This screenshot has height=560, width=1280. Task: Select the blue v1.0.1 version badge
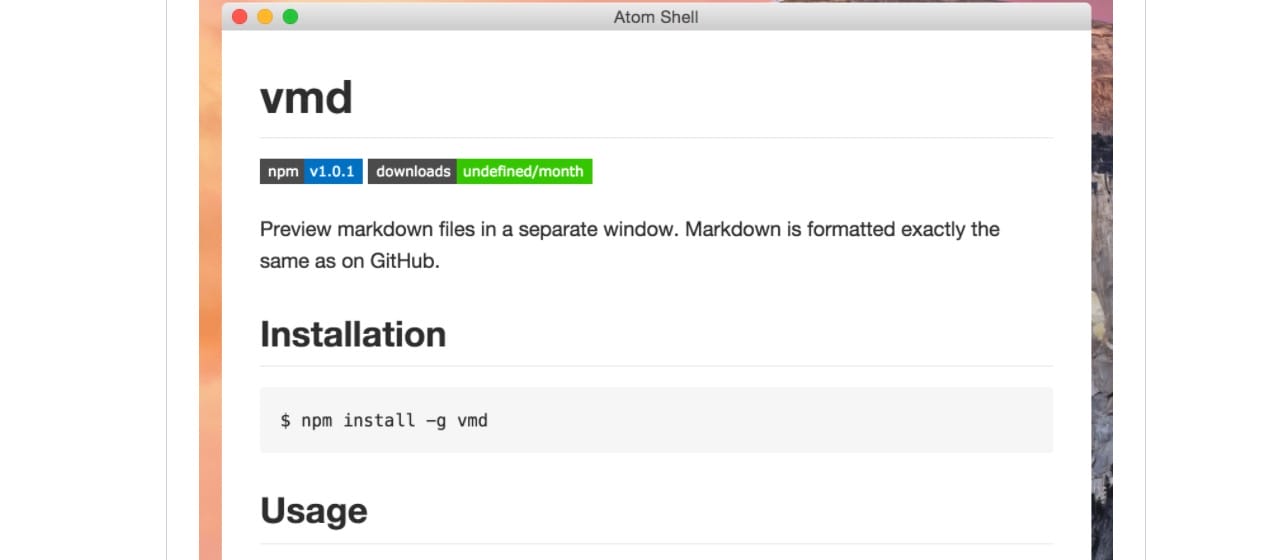(332, 172)
